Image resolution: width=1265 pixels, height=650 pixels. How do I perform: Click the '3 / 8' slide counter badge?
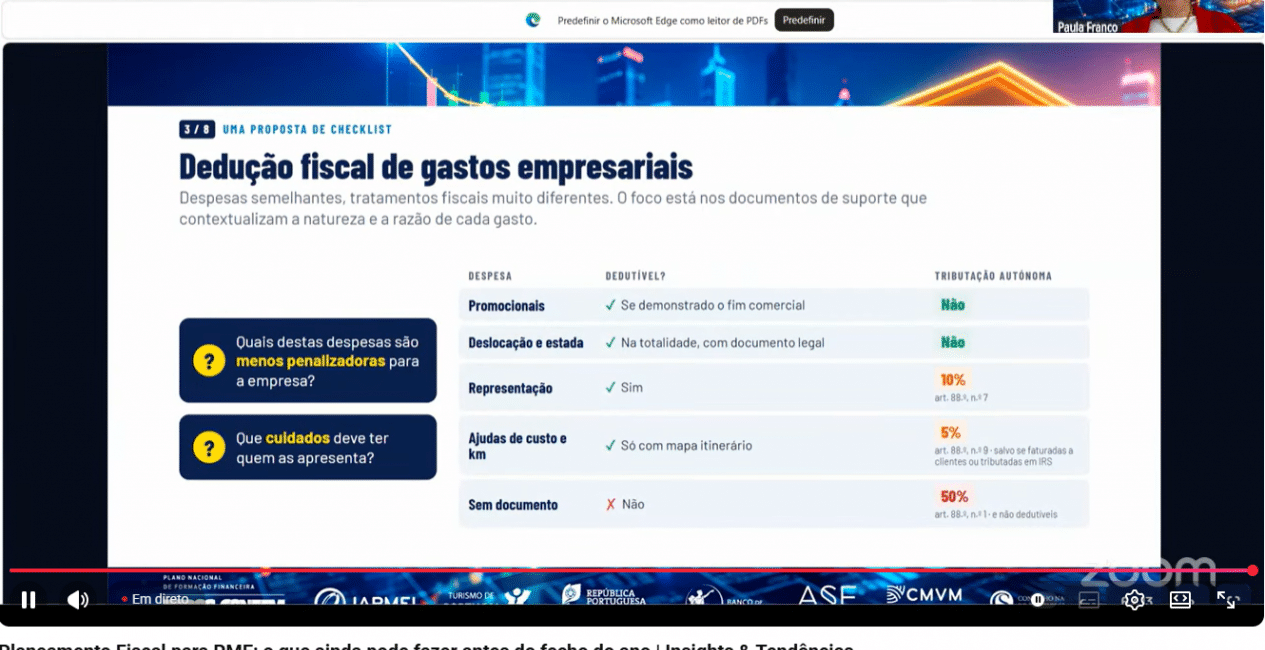(197, 129)
